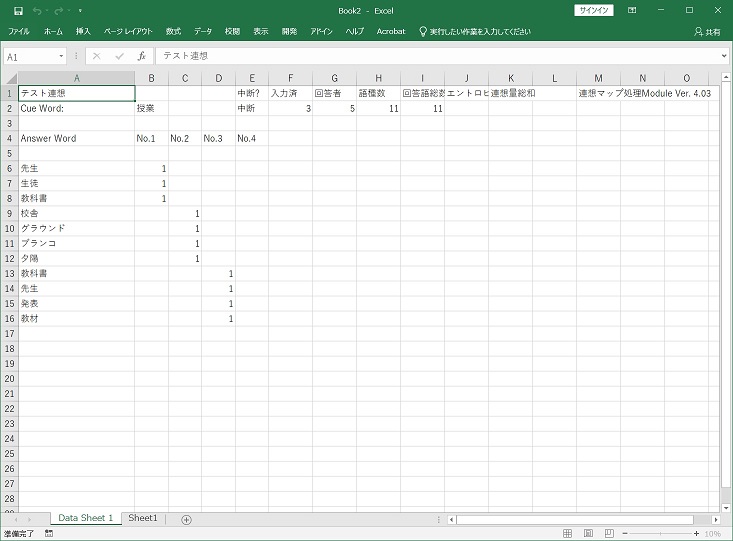
Task: Select cell A6 containing 先生
Action: pos(77,169)
